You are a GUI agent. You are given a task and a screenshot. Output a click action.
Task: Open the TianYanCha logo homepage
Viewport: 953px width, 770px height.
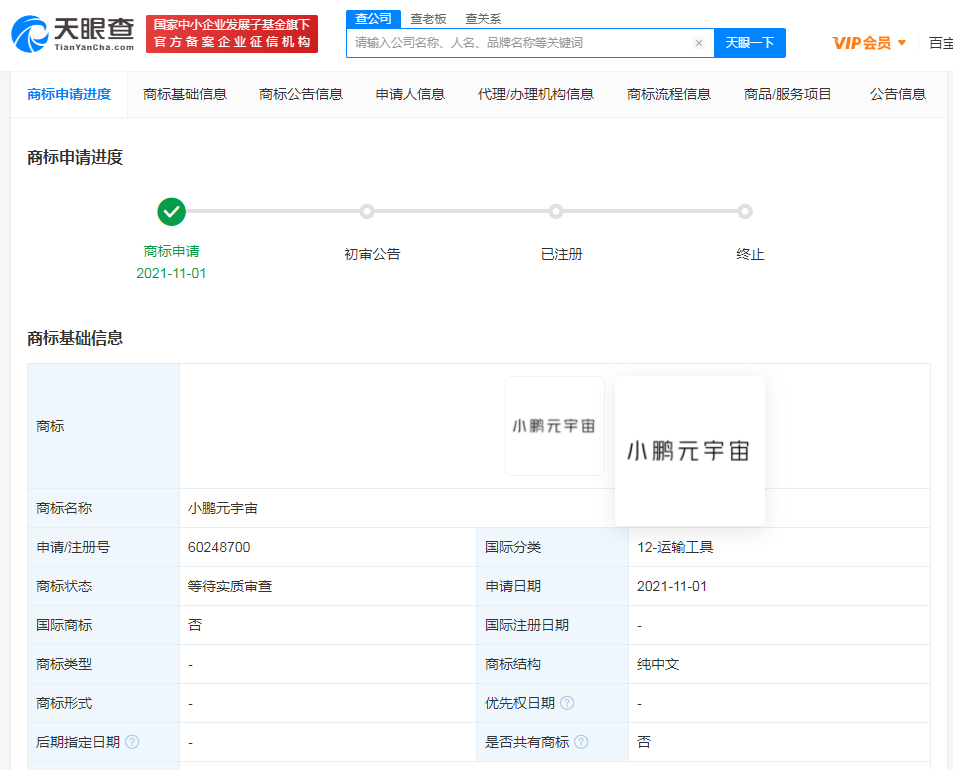(72, 34)
